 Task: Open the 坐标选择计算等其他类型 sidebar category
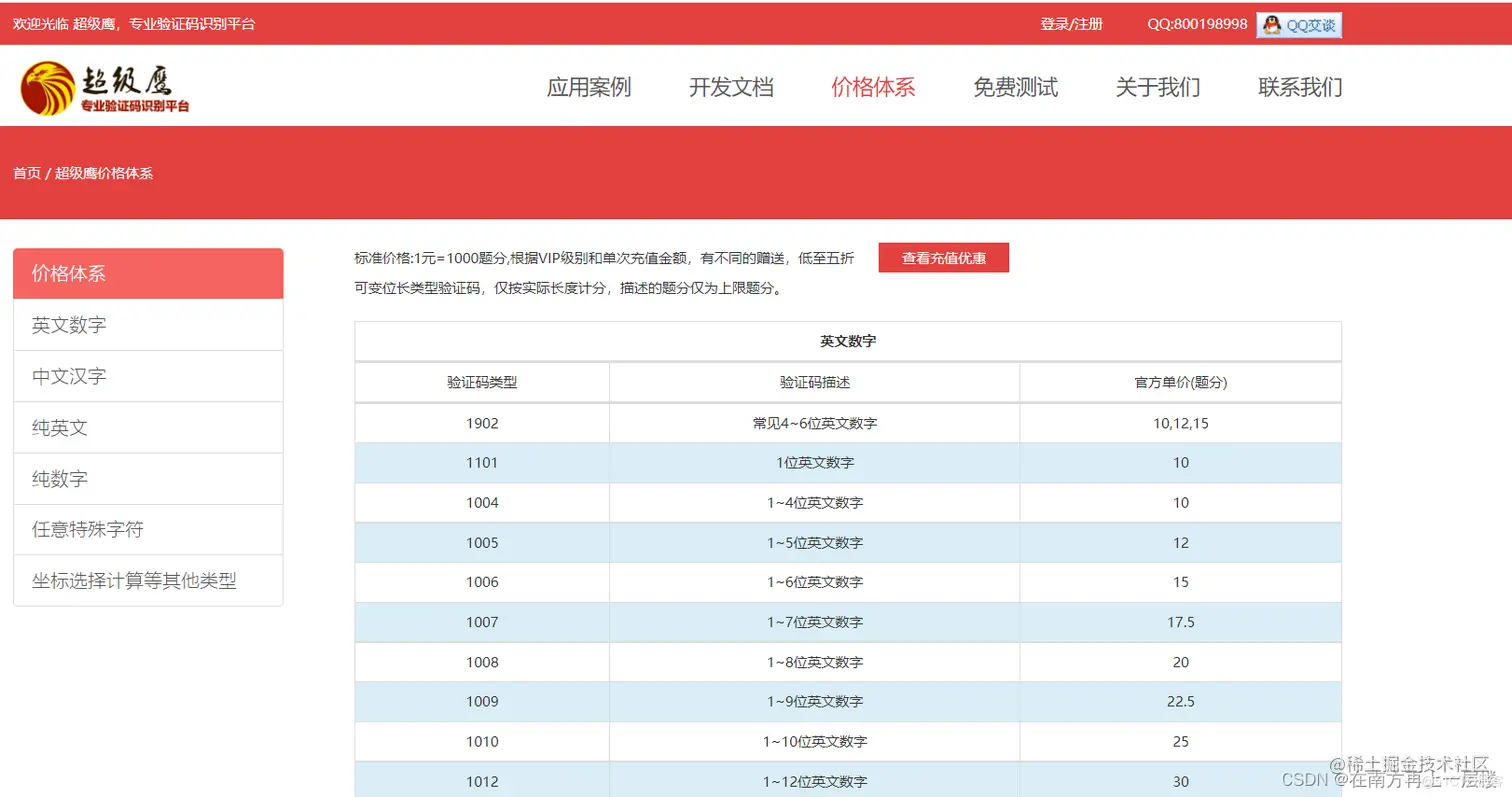[148, 580]
